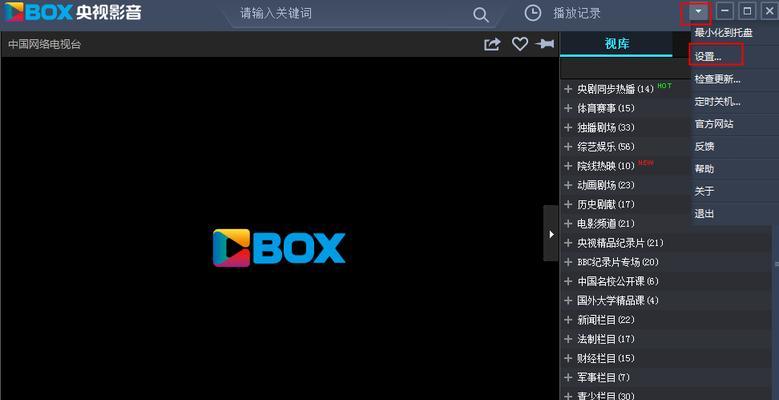Click the CBOX logo in title bar
Viewport: 779px width, 400px height.
pyautogui.click(x=73, y=12)
